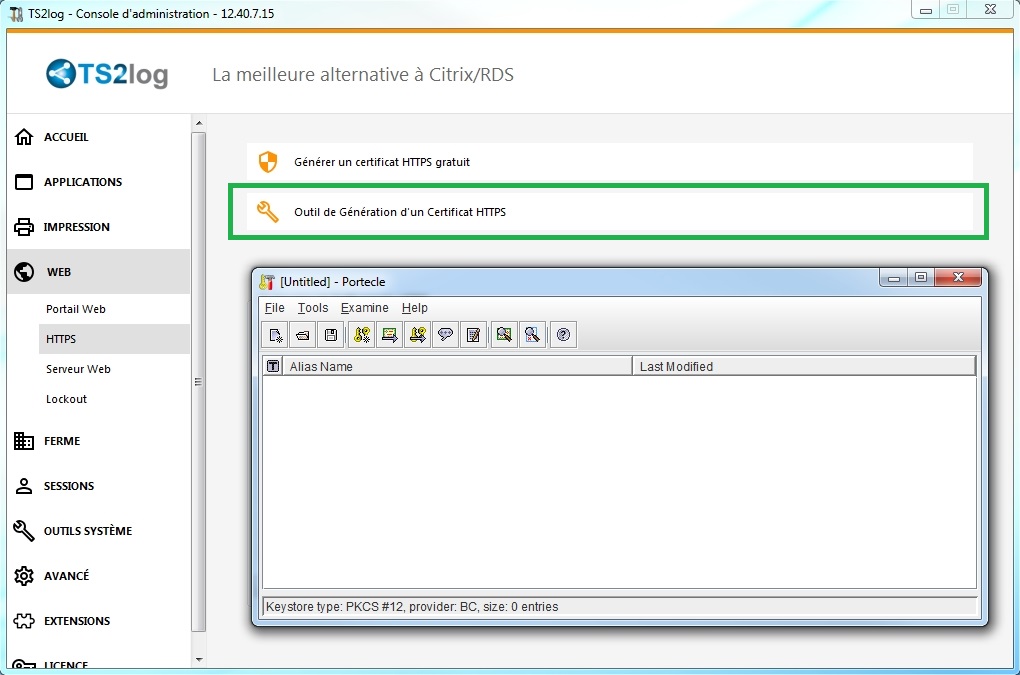Open the File menu in Portecle
The height and width of the screenshot is (675, 1020).
pyautogui.click(x=275, y=308)
